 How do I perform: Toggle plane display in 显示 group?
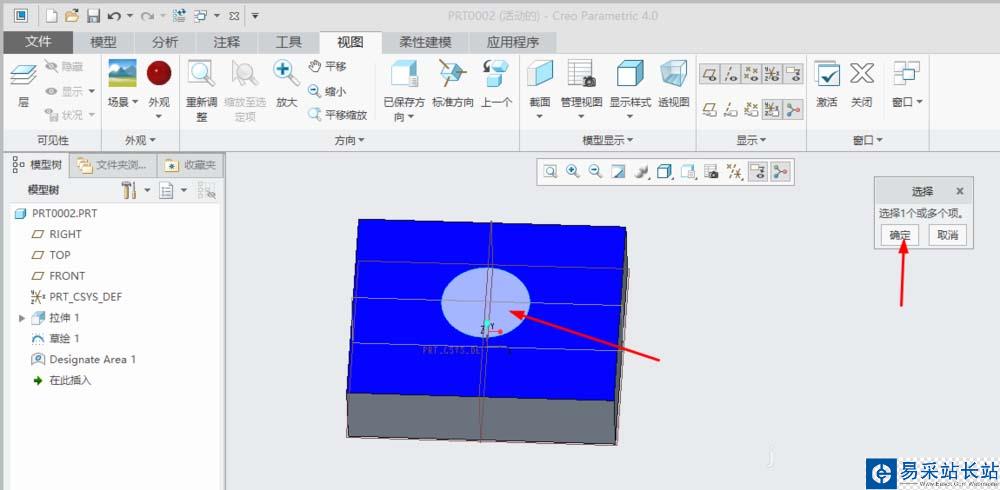(710, 74)
